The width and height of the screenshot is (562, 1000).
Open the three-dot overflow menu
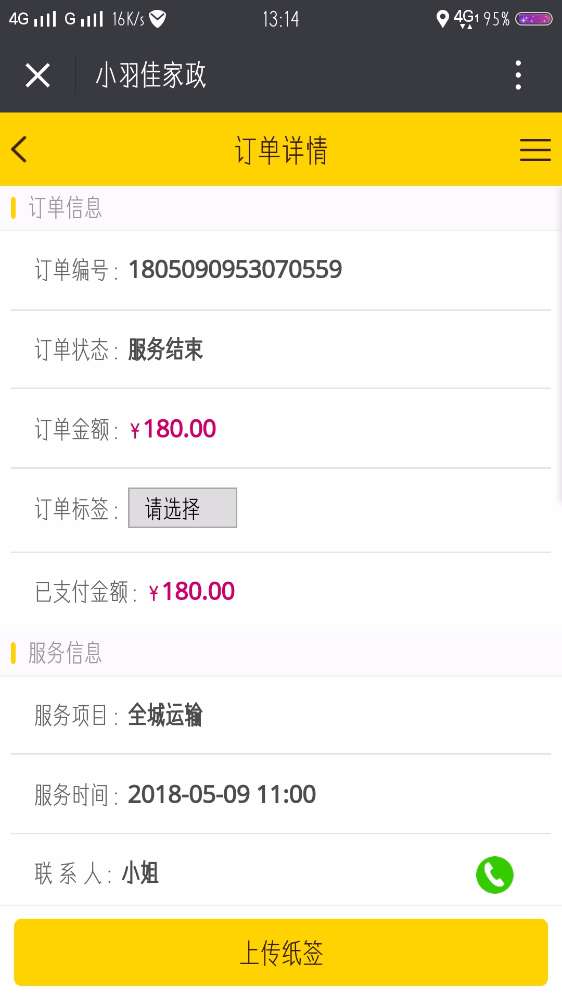(x=519, y=75)
